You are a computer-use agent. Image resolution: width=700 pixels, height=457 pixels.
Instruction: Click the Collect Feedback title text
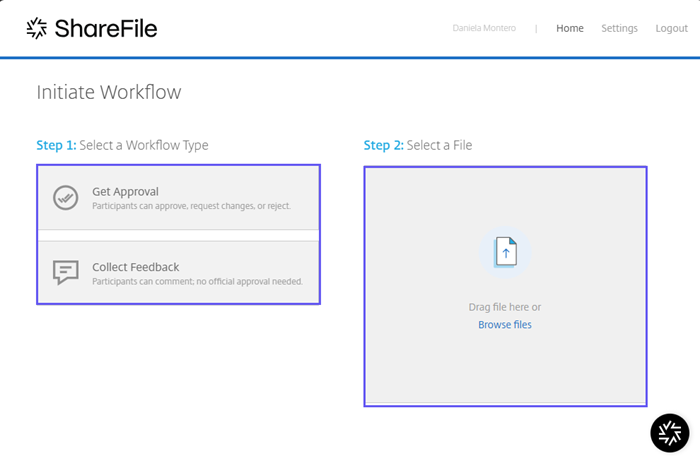(x=136, y=267)
